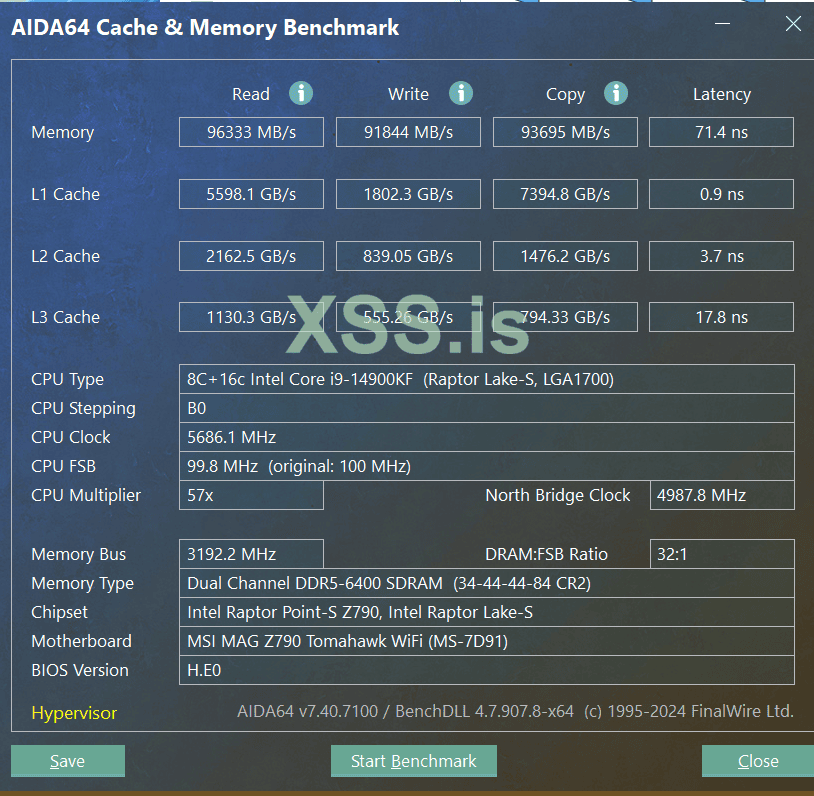Click the Write column header label
814x796 pixels.
pos(408,94)
